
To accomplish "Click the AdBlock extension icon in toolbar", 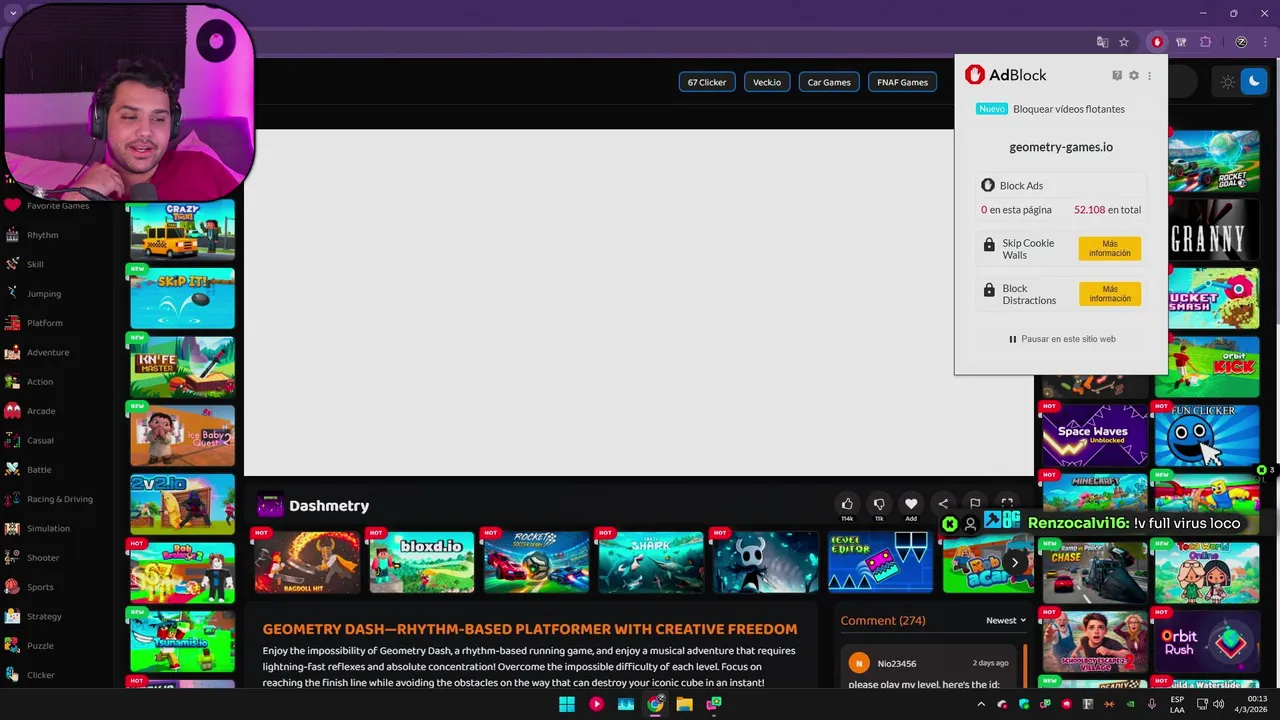I will (x=1157, y=42).
